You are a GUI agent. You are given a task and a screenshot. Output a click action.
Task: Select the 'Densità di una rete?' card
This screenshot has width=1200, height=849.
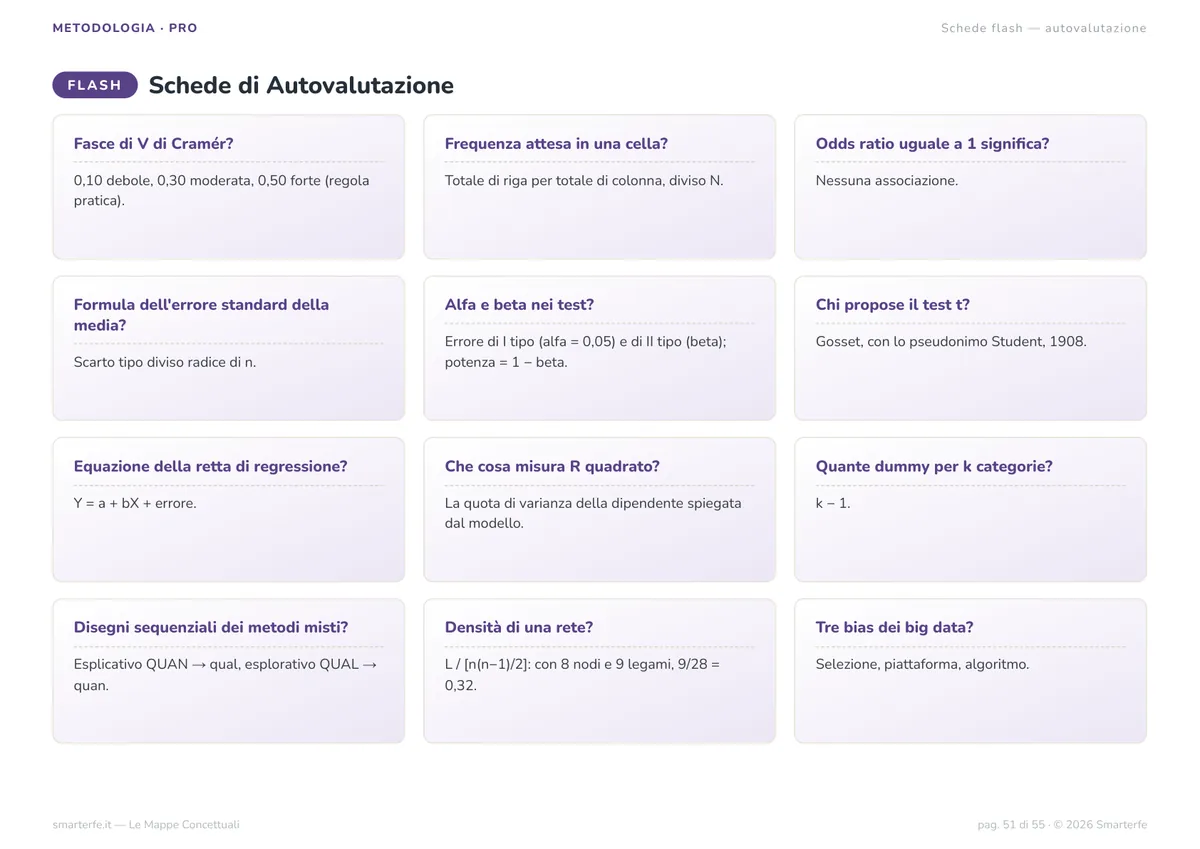pos(599,671)
